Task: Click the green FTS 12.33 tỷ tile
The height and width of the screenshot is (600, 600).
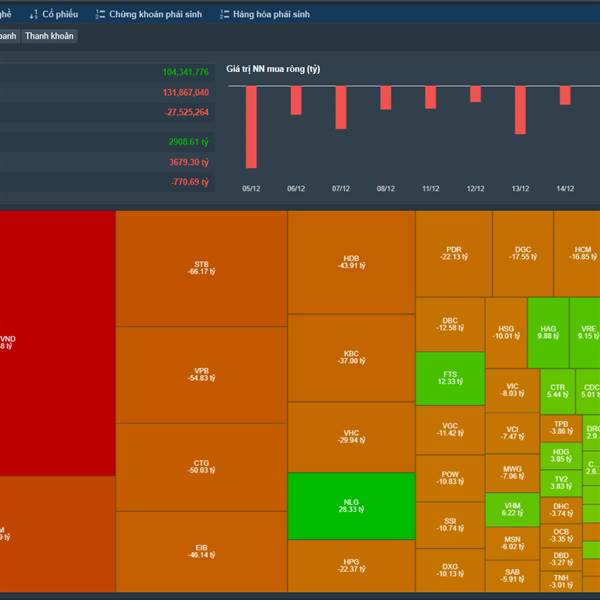Action: click(450, 378)
